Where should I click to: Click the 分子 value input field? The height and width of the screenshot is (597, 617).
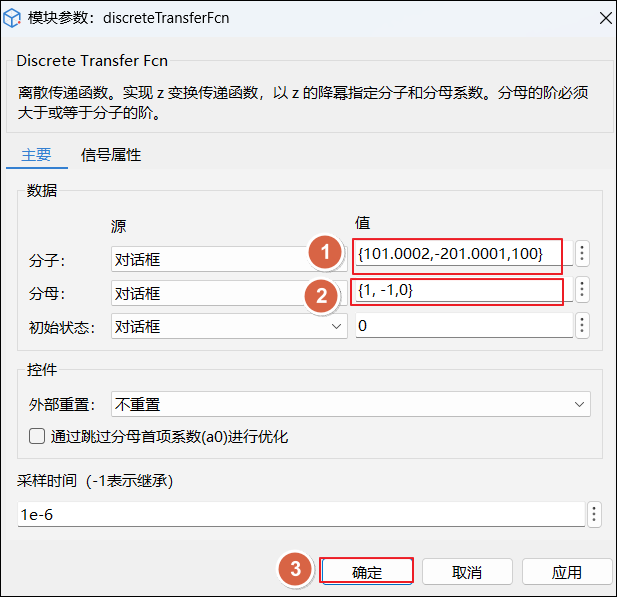click(460, 255)
